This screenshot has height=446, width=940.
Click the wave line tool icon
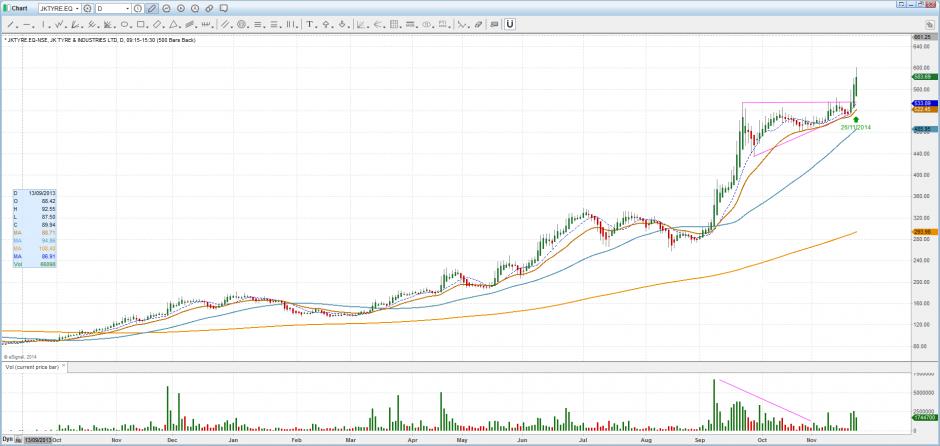click(x=460, y=24)
